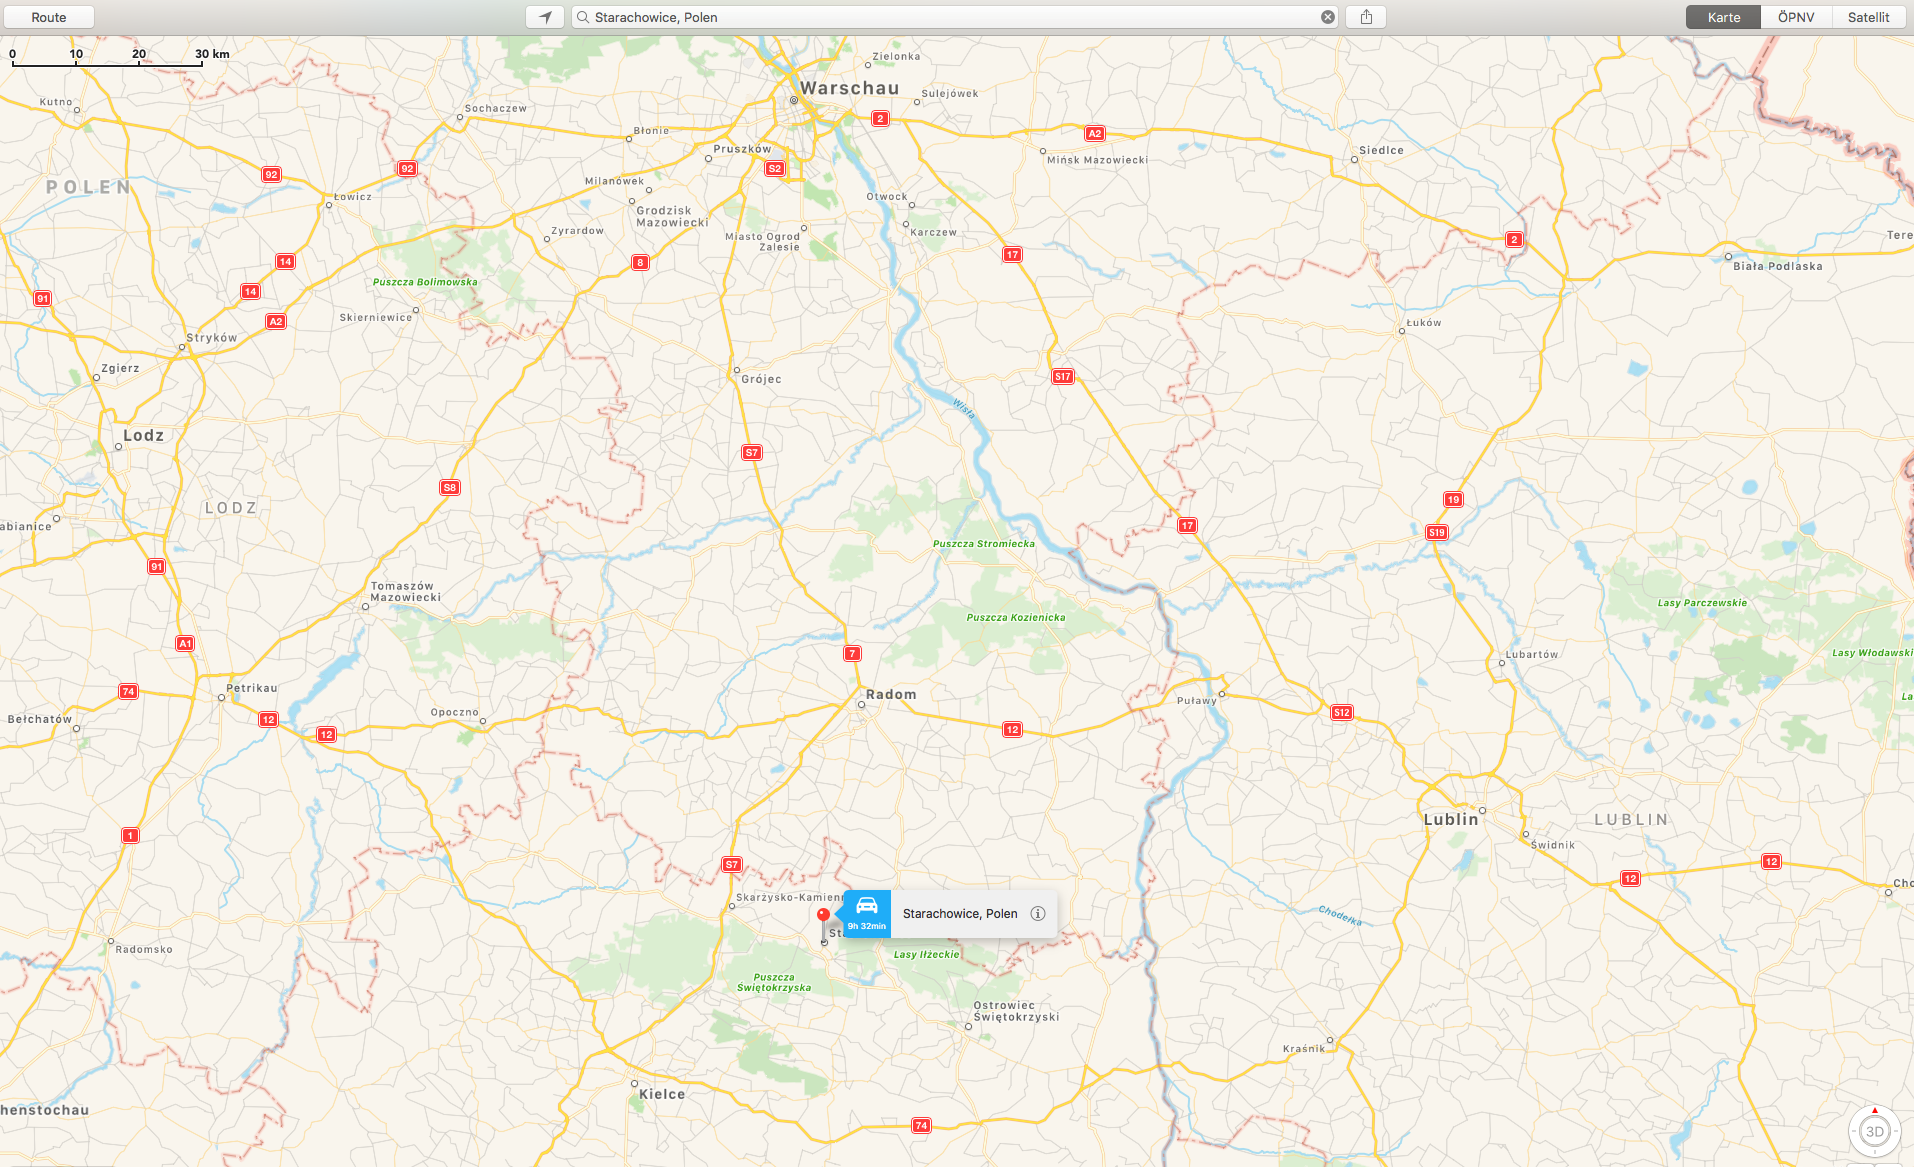
Task: Clear the search field text
Action: click(x=1328, y=17)
